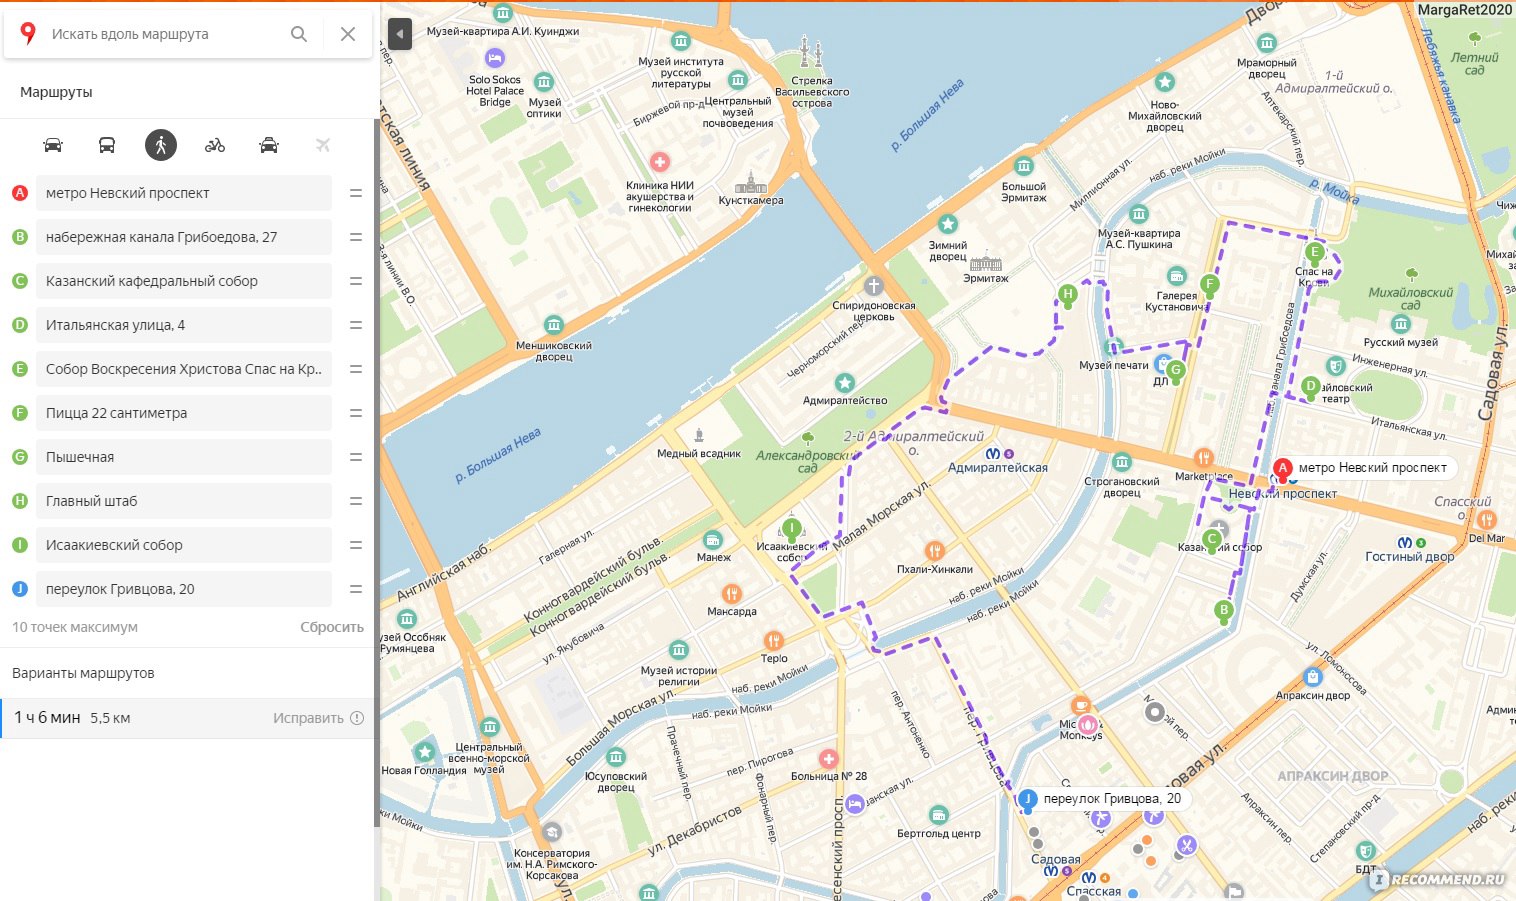Click the Гостиный двор metro label
The image size is (1516, 901).
coord(1410,556)
